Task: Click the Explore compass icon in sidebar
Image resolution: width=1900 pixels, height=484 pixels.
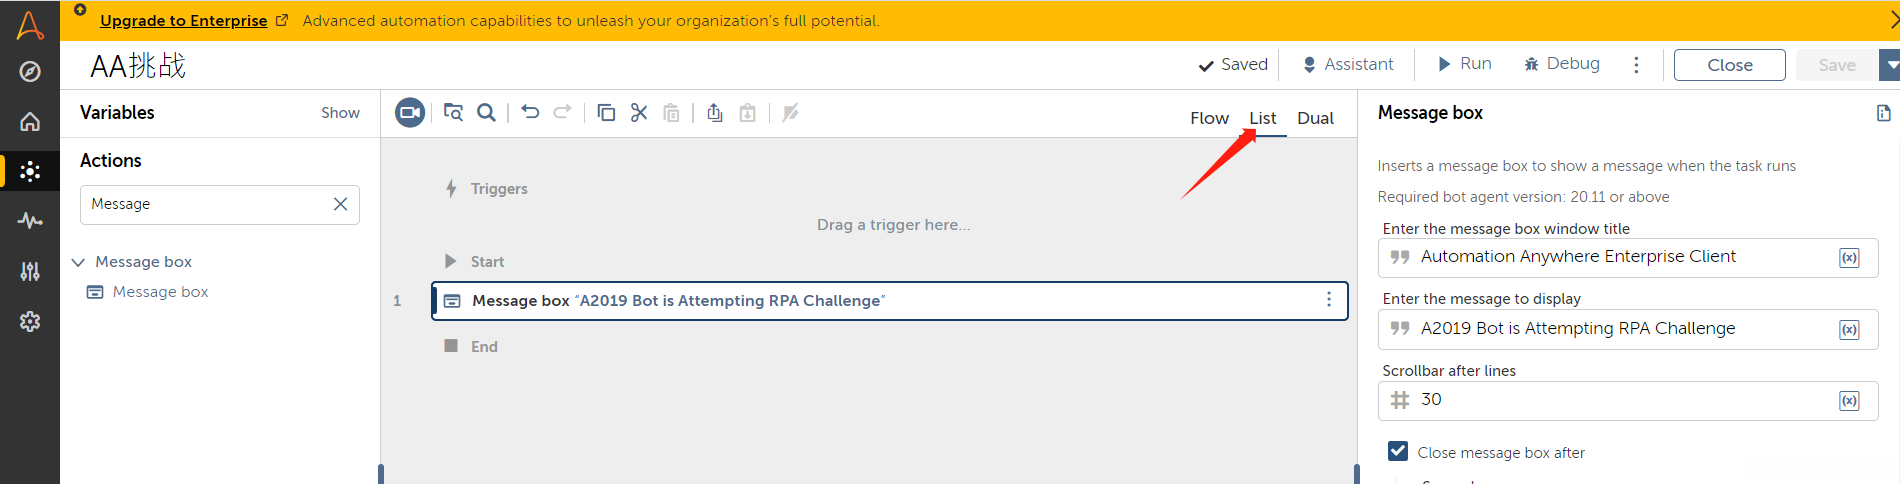Action: [30, 71]
